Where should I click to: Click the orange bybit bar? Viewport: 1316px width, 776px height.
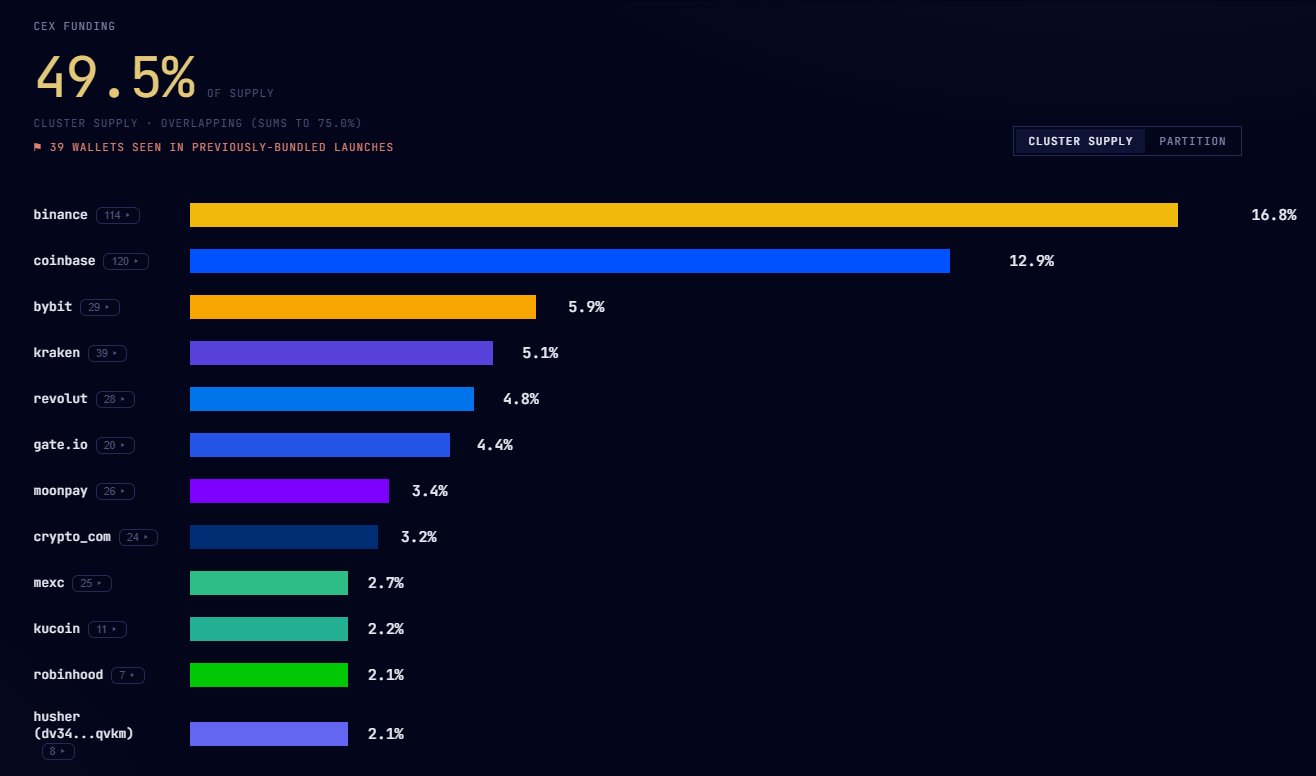[363, 307]
